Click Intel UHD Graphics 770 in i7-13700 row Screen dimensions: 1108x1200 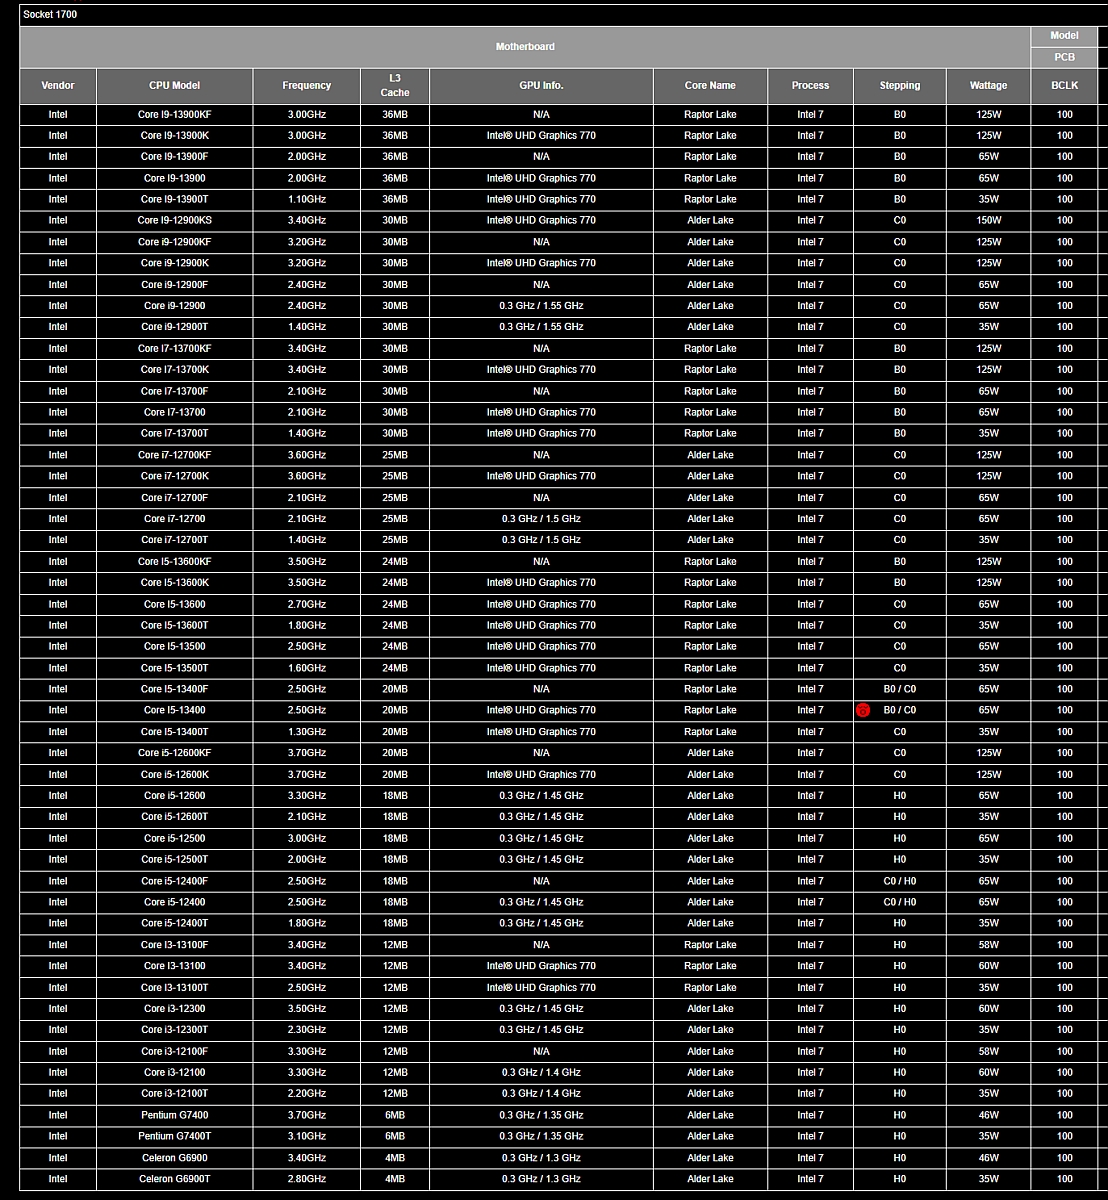(541, 413)
